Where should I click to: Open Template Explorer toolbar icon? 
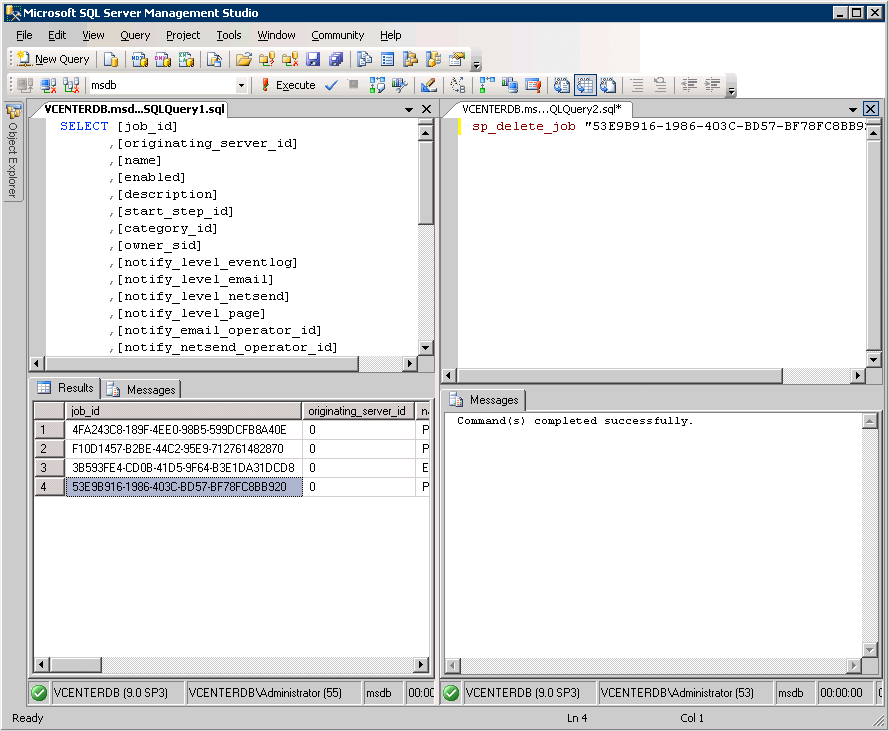pyautogui.click(x=434, y=59)
